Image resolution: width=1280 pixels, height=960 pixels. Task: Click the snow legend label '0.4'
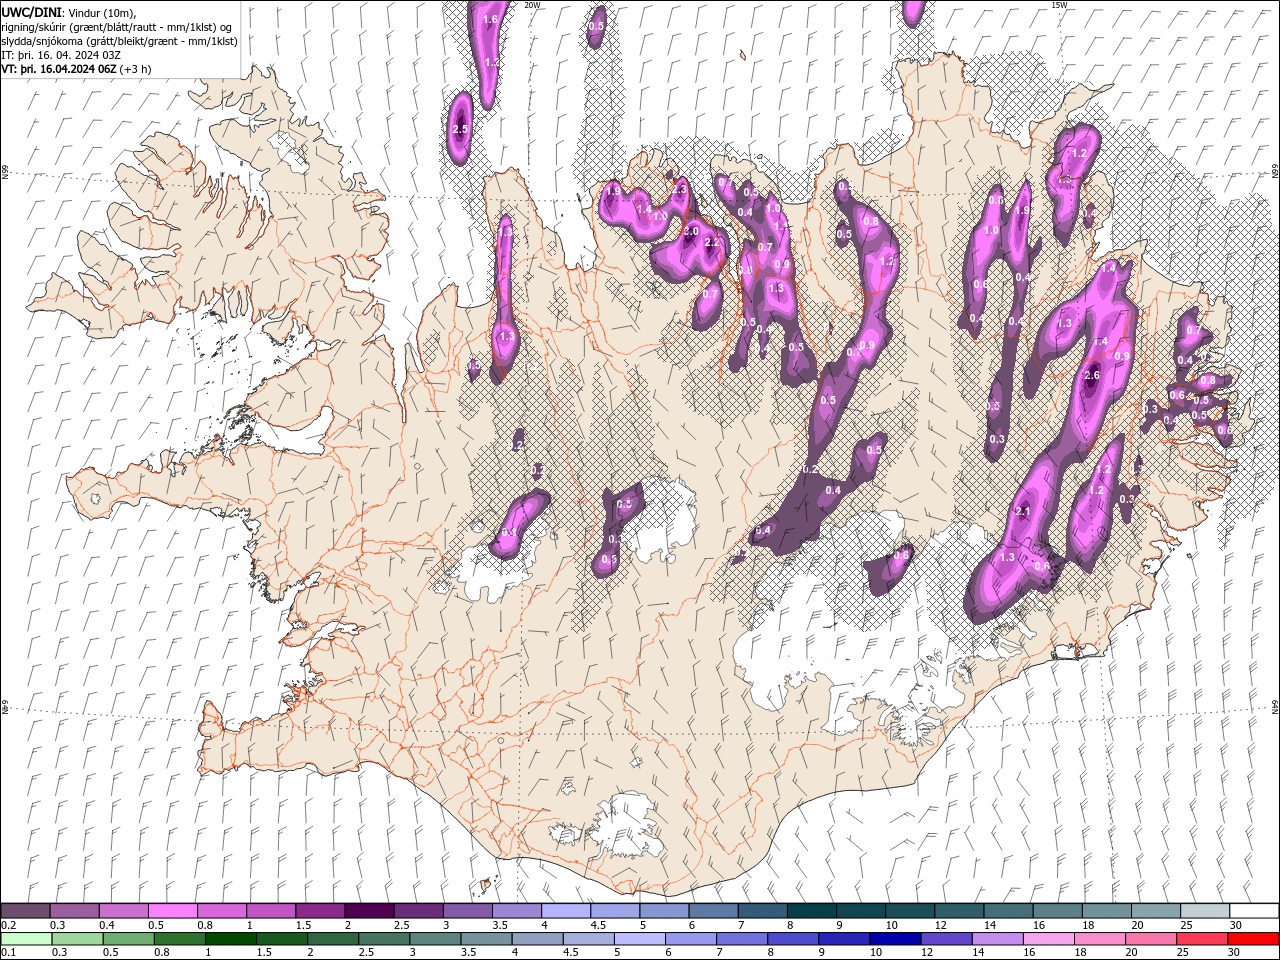tap(107, 925)
